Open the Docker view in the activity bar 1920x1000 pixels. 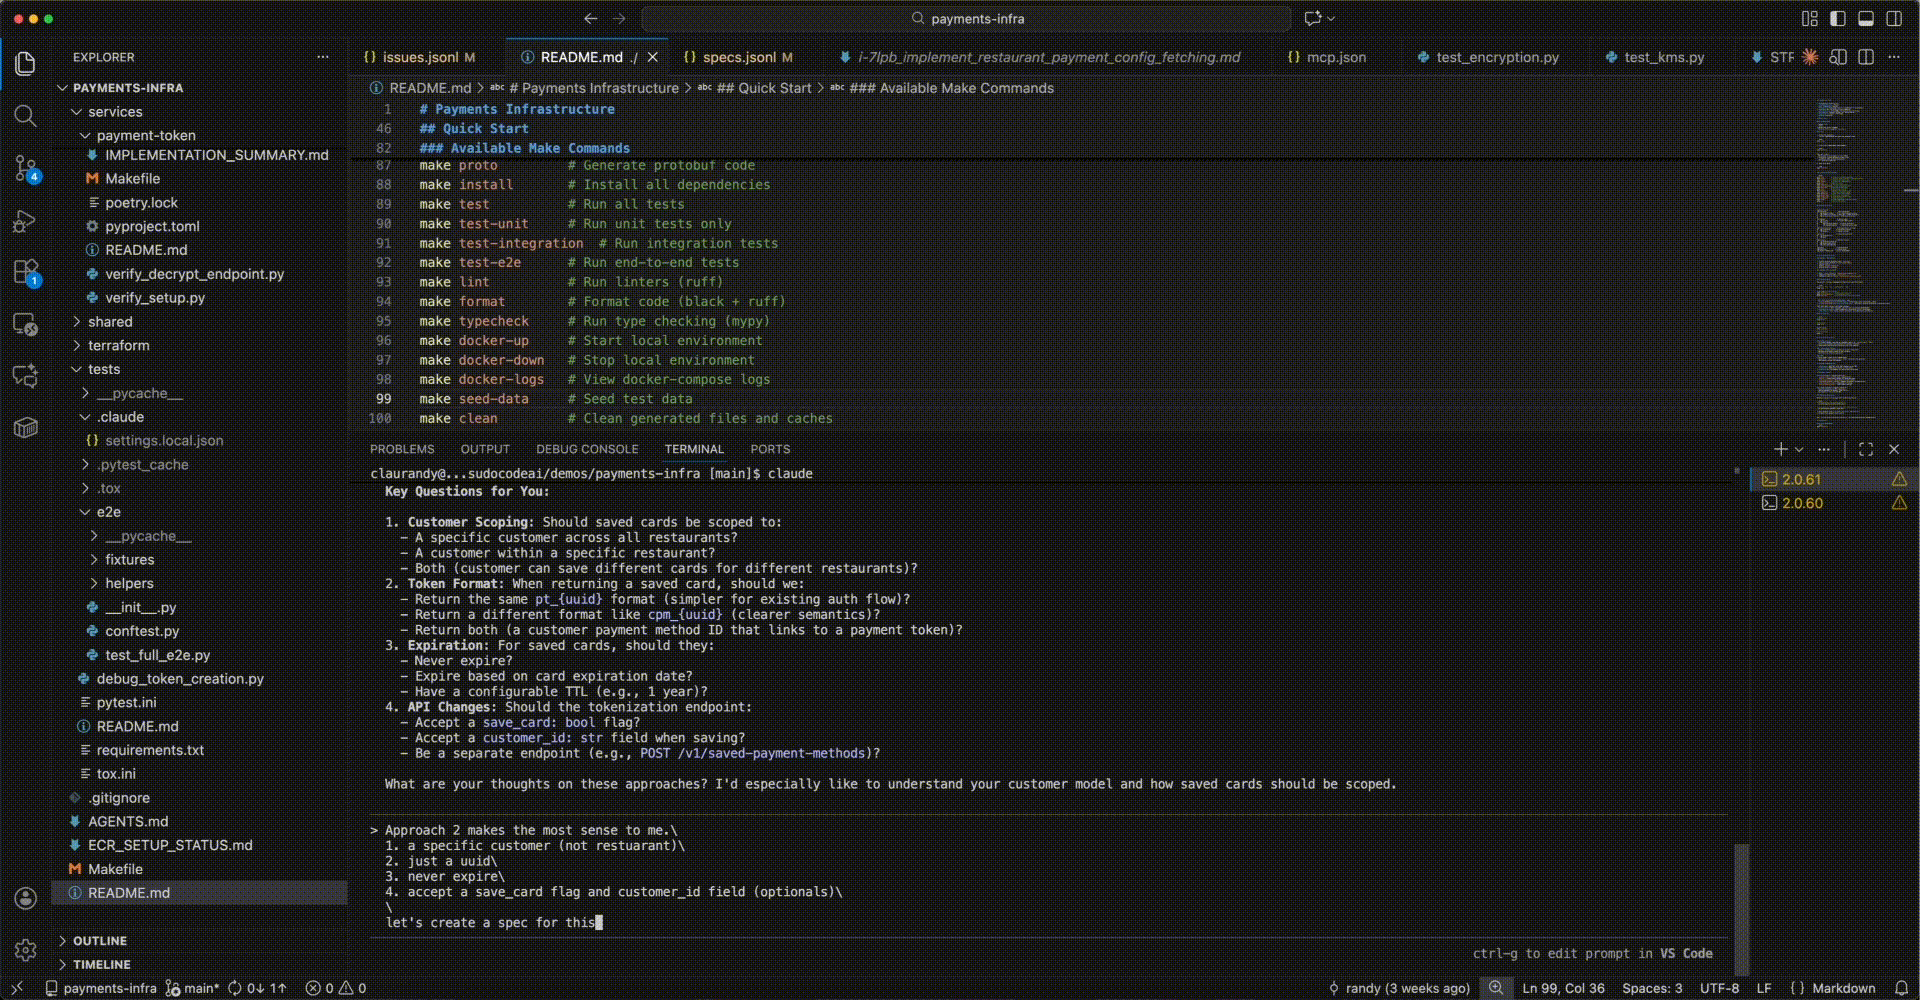pos(25,428)
